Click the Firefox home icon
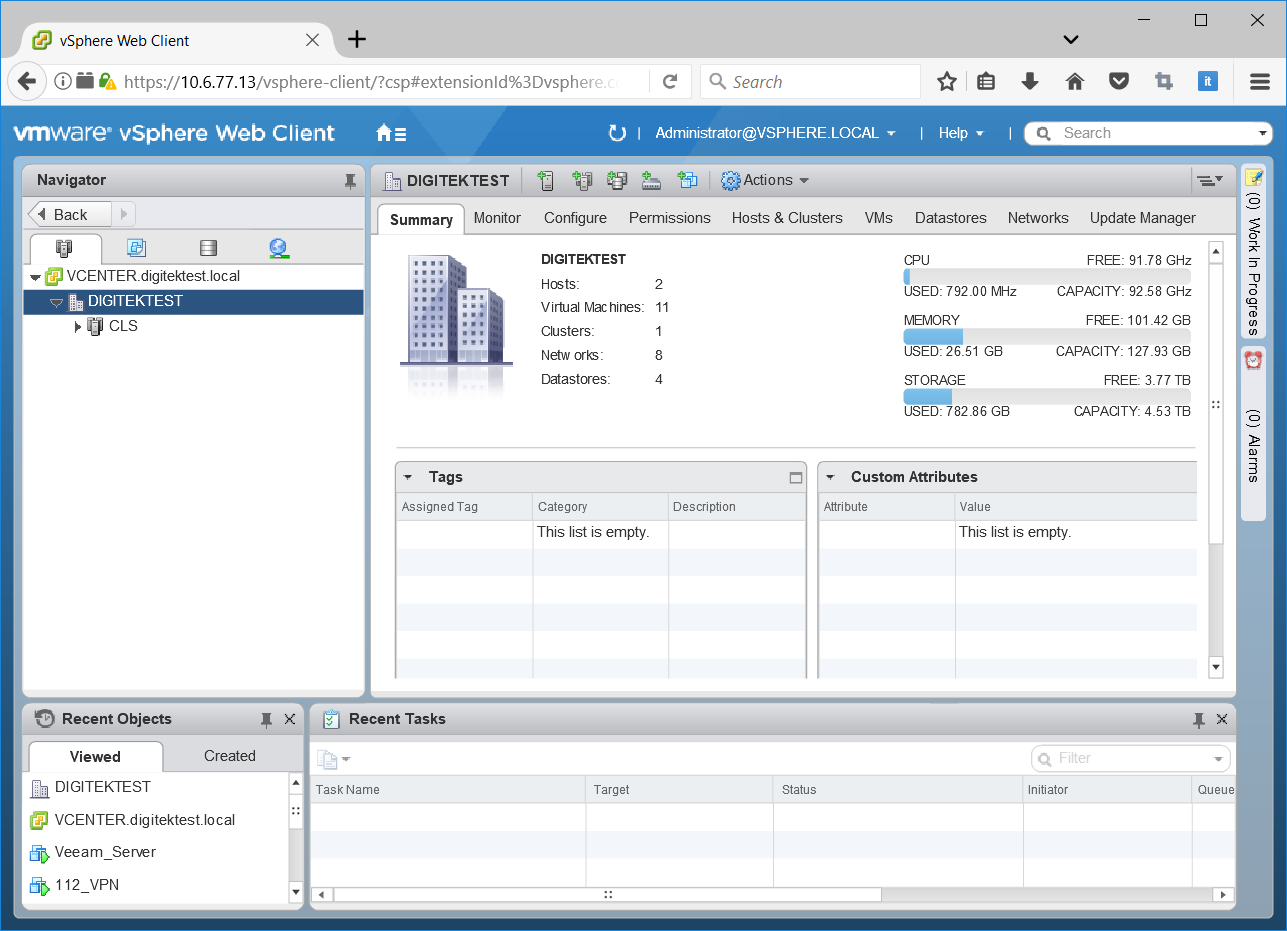1287x931 pixels. tap(1075, 82)
